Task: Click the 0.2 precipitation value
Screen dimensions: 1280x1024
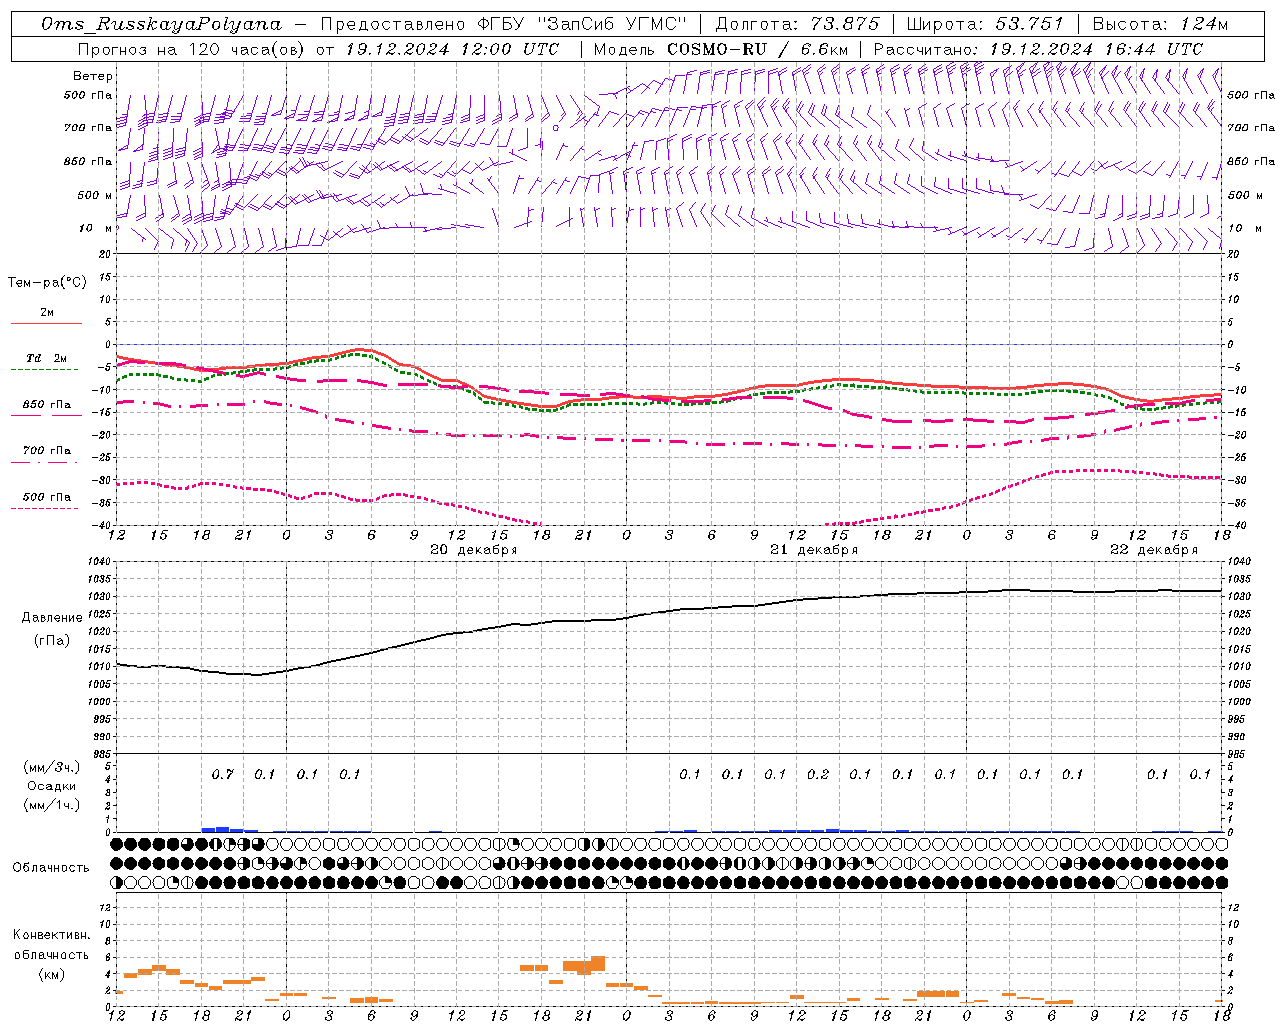Action: pos(818,774)
